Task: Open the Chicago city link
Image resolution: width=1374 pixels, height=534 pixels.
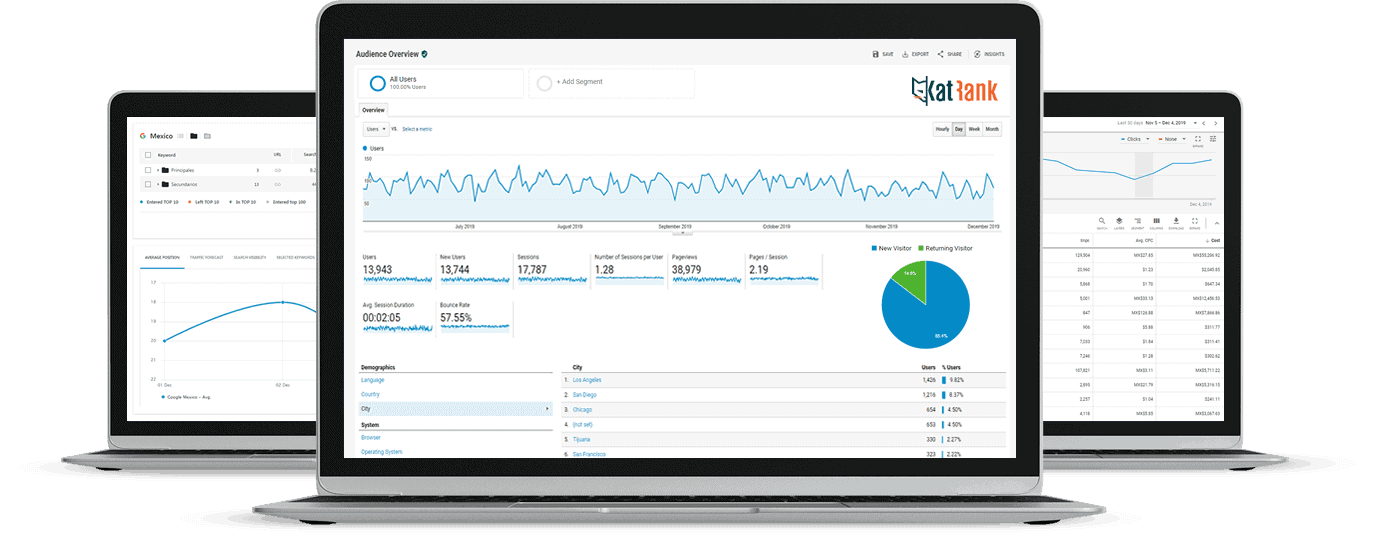Action: click(583, 409)
